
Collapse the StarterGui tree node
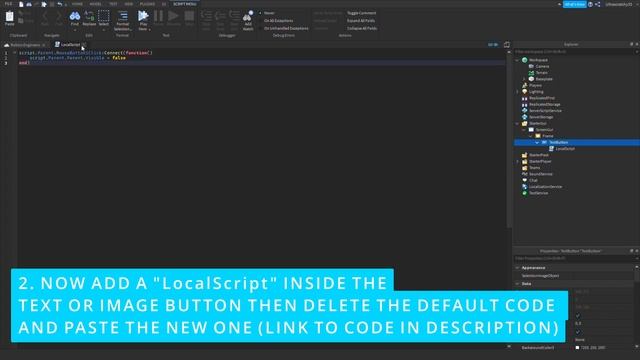point(518,123)
